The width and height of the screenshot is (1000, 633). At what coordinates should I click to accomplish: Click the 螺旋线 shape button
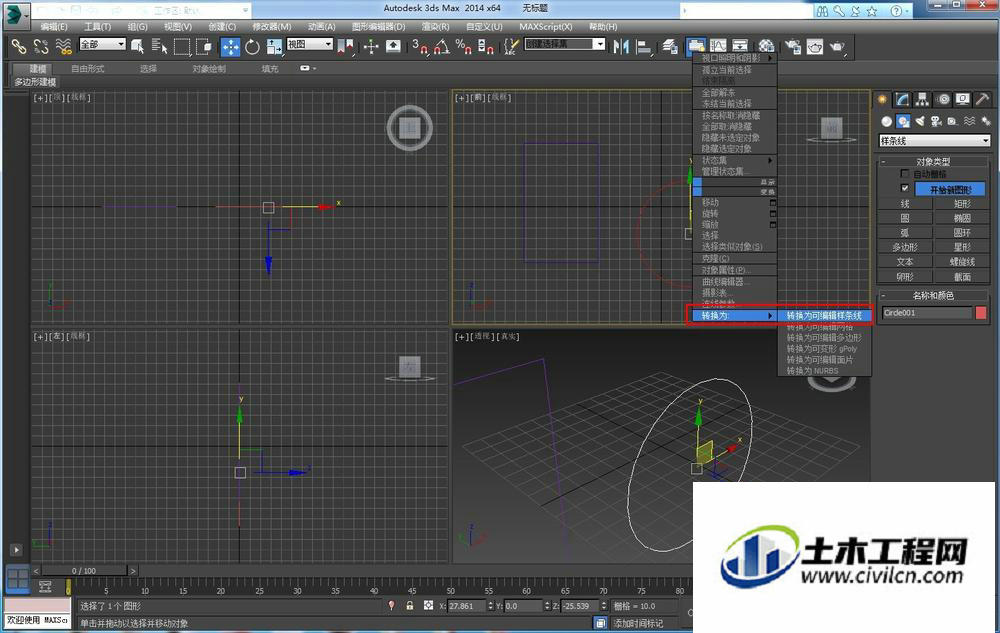962,262
